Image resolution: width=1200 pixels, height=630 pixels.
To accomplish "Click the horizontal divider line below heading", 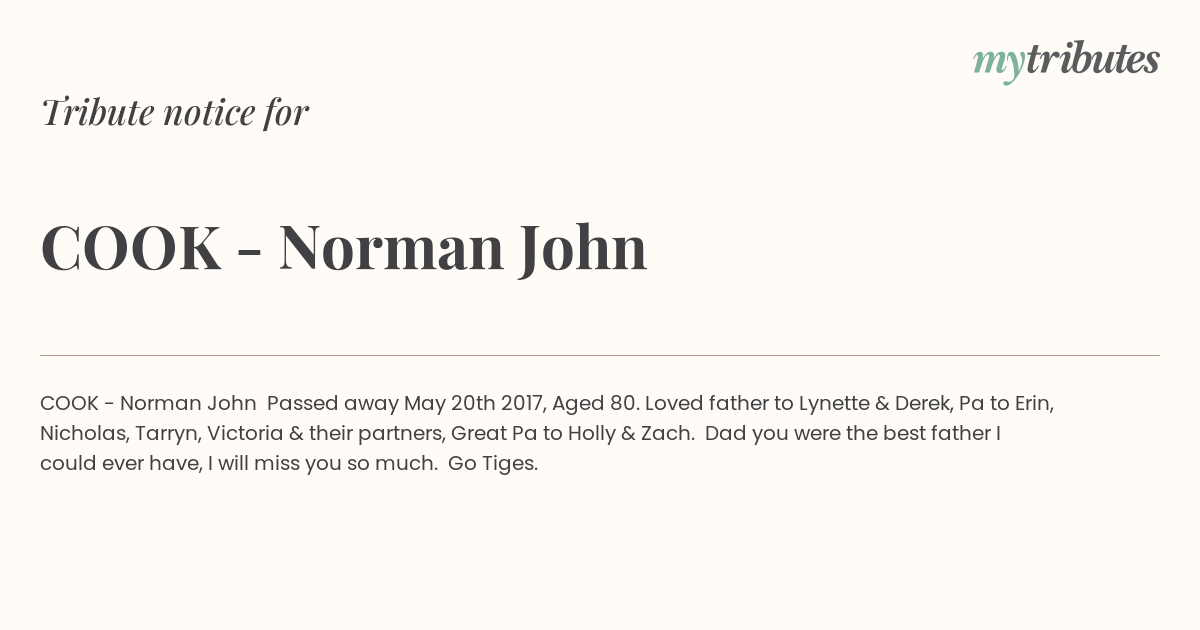I will pyautogui.click(x=600, y=355).
